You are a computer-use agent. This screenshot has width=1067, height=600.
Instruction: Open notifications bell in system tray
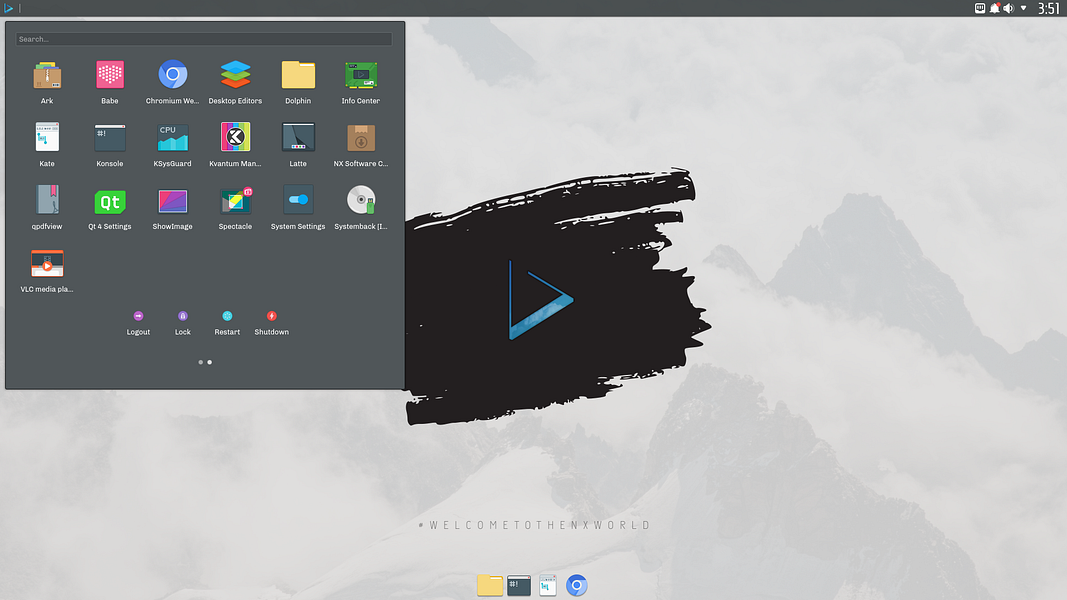994,8
